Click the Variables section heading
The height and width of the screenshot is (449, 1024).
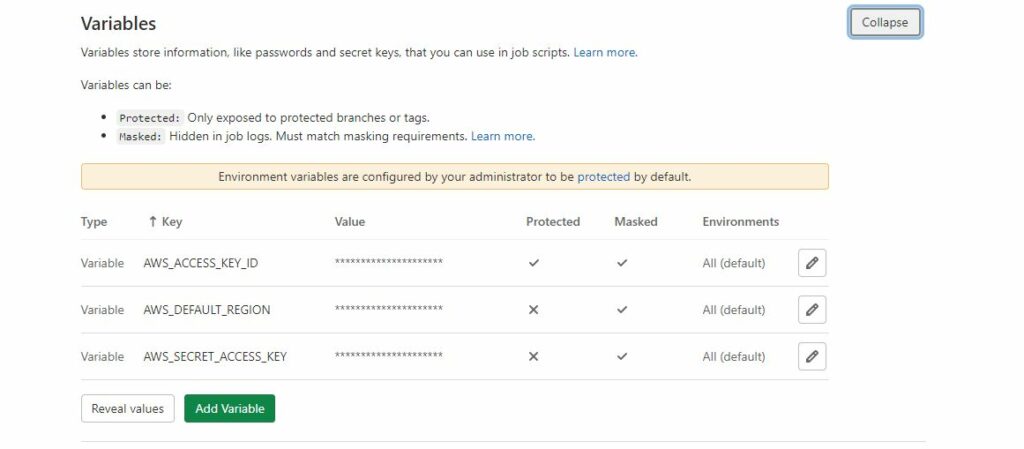pyautogui.click(x=118, y=23)
